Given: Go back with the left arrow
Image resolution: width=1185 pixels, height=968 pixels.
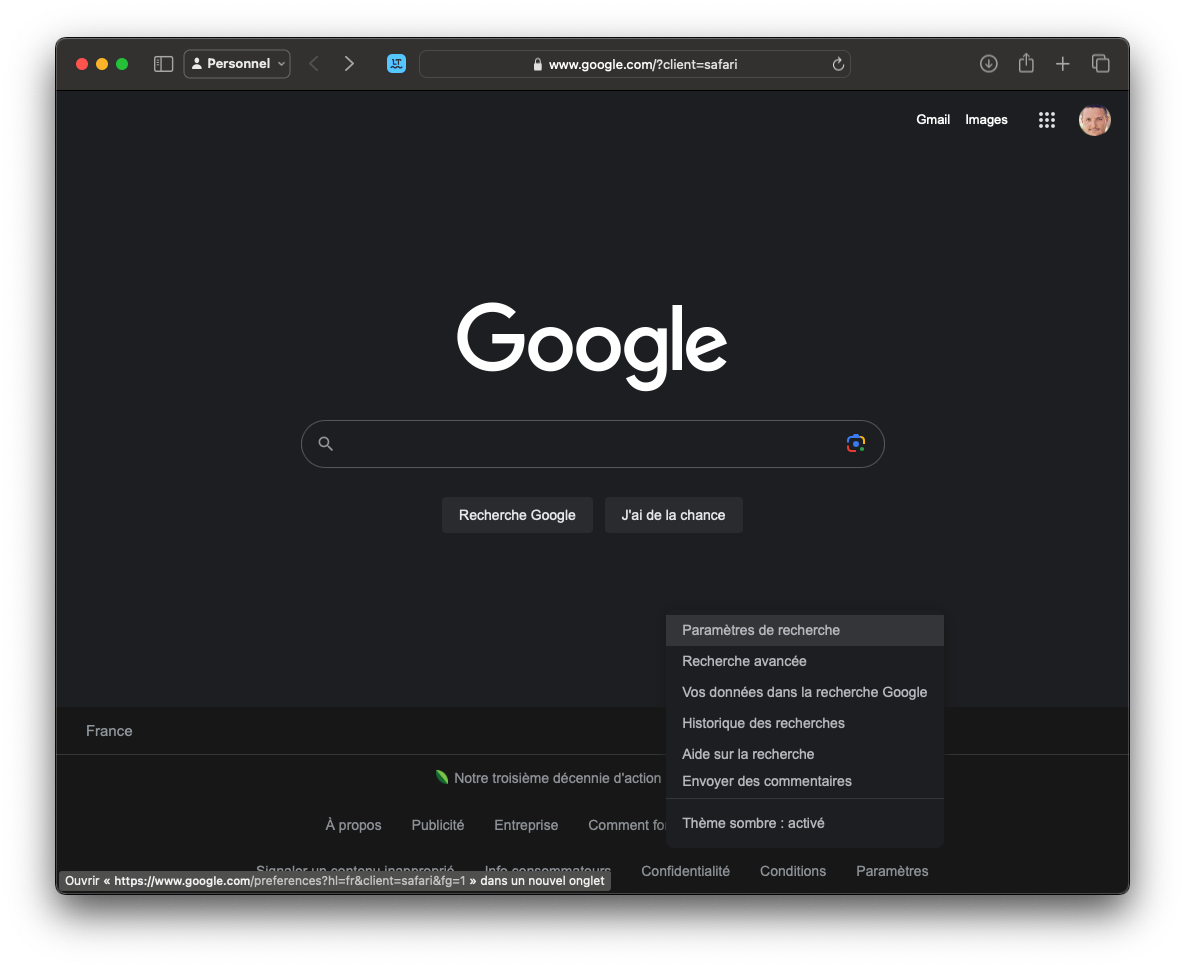Looking at the screenshot, I should click(x=314, y=64).
